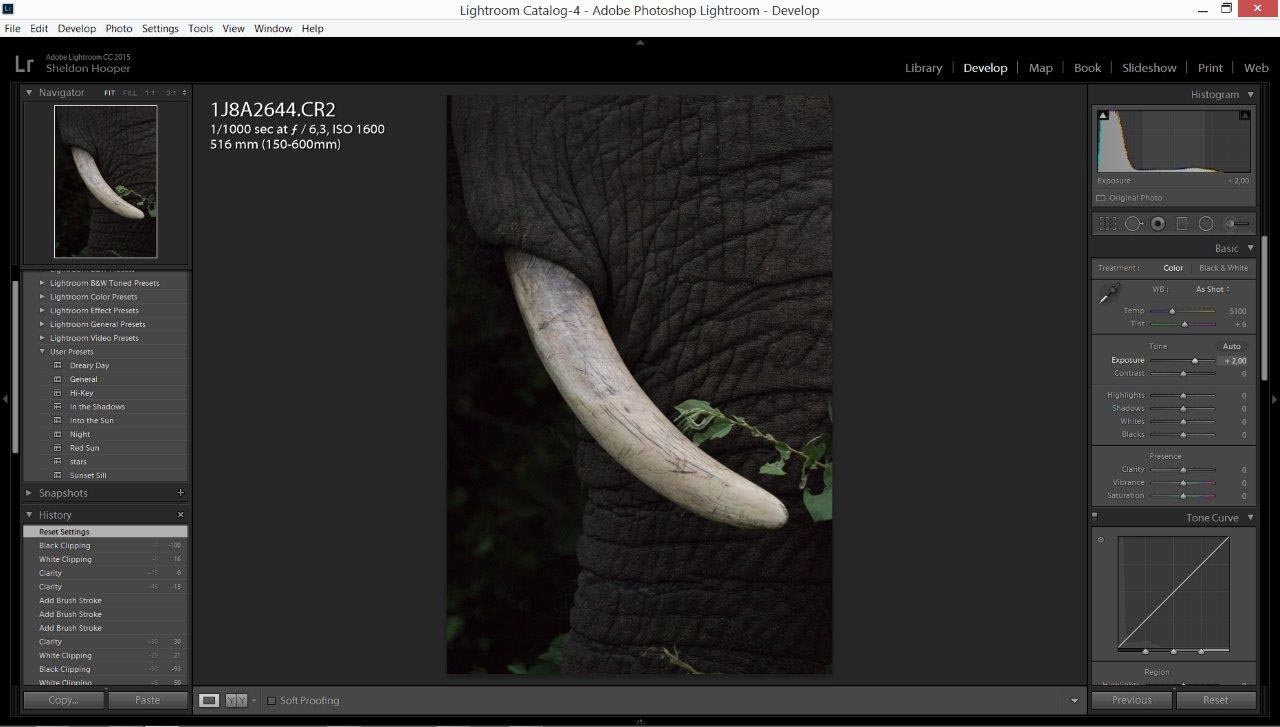Open the Photo menu
Image resolution: width=1280 pixels, height=727 pixels.
[119, 28]
